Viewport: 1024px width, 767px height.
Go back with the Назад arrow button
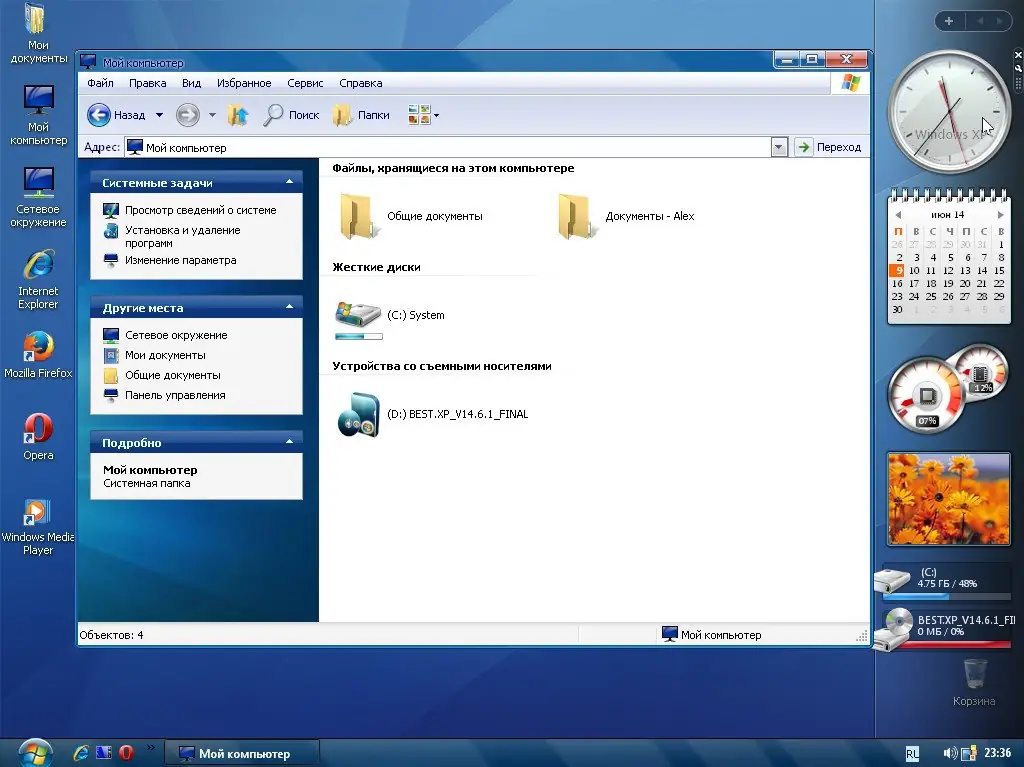[116, 115]
